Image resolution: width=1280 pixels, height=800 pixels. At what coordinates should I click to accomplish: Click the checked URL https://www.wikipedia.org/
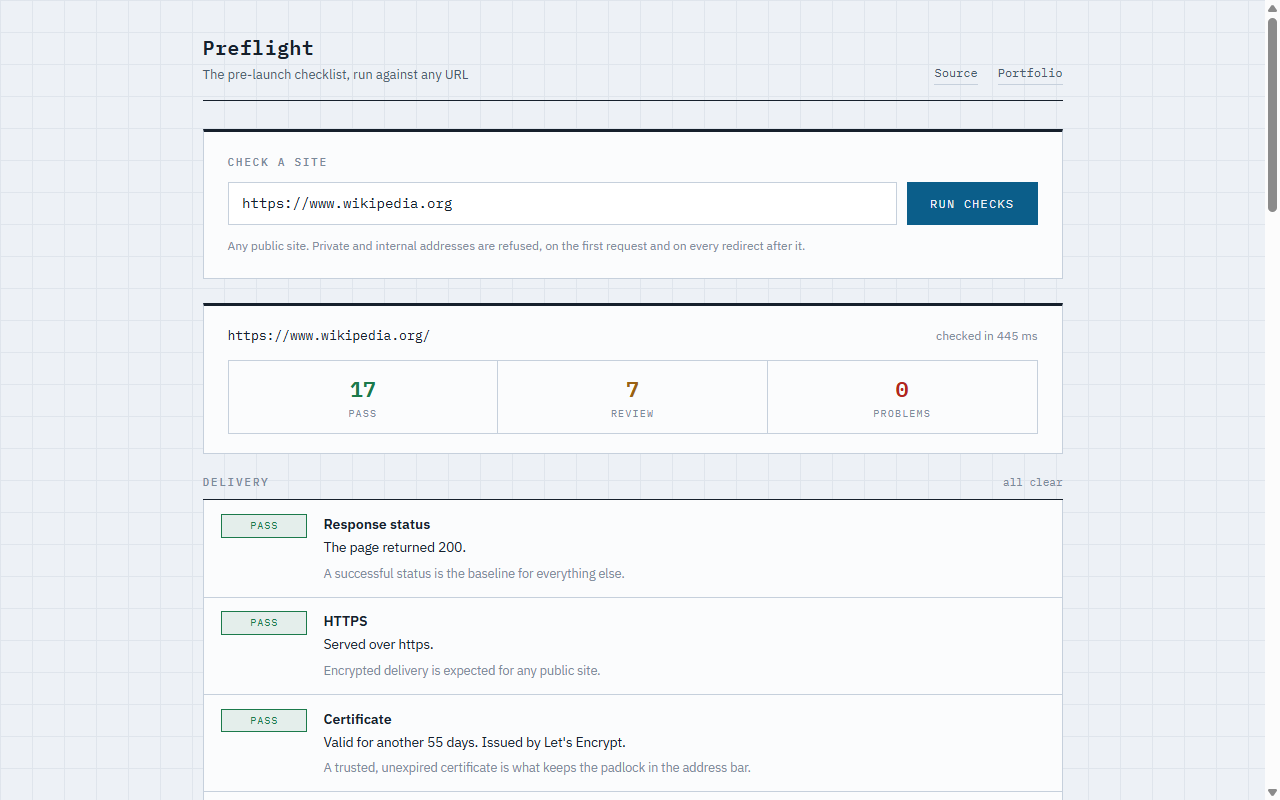(x=329, y=336)
